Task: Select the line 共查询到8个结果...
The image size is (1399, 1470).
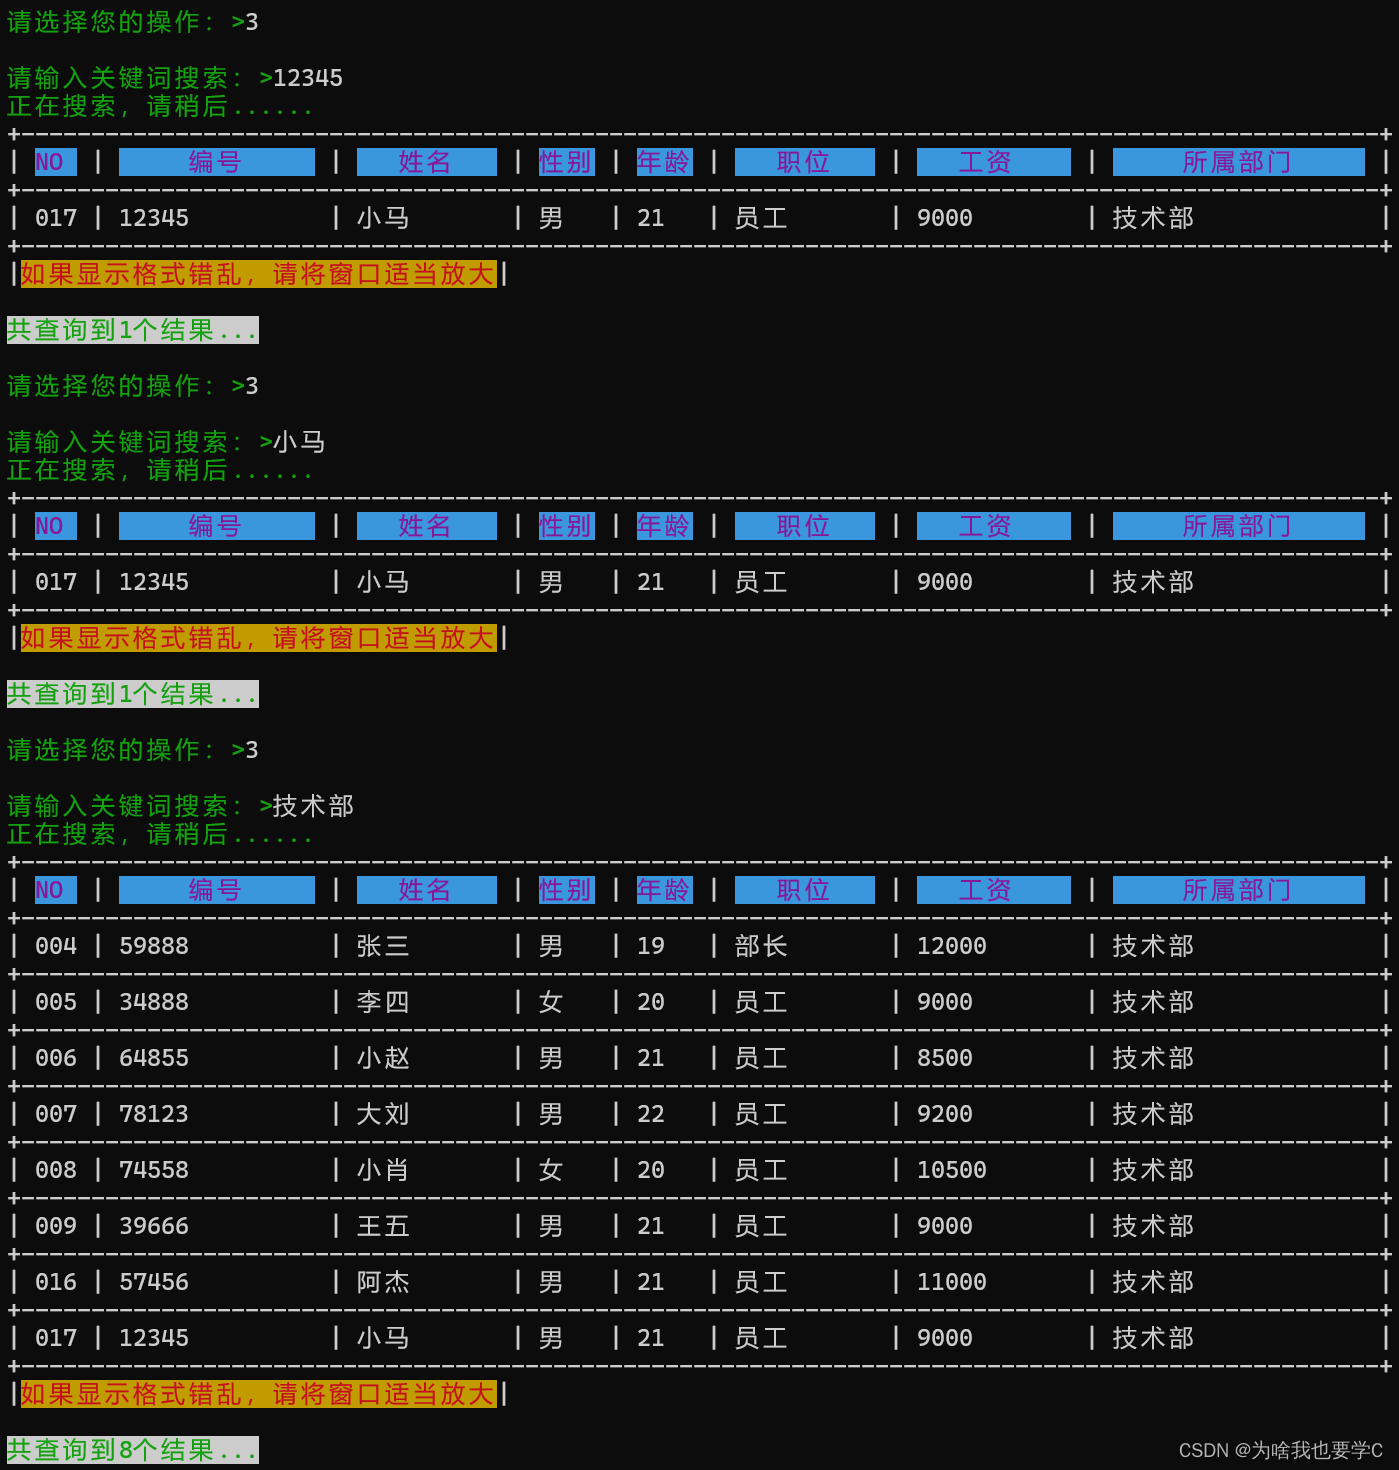Action: click(x=133, y=1450)
